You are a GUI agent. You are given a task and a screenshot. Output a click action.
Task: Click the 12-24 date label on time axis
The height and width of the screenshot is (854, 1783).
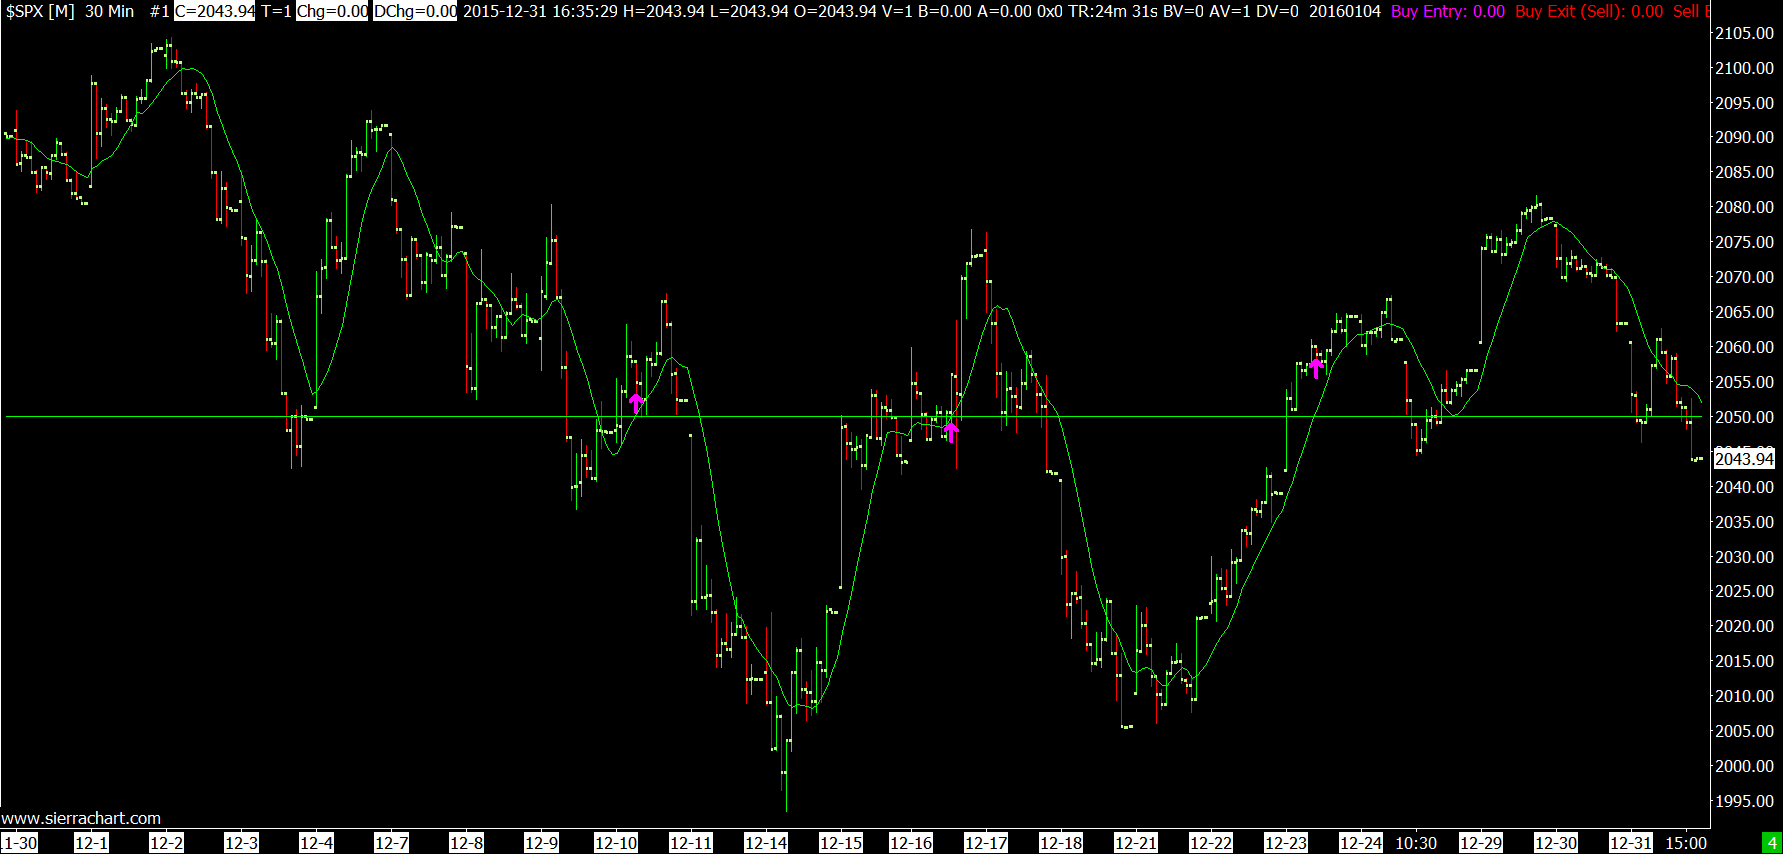point(1361,843)
